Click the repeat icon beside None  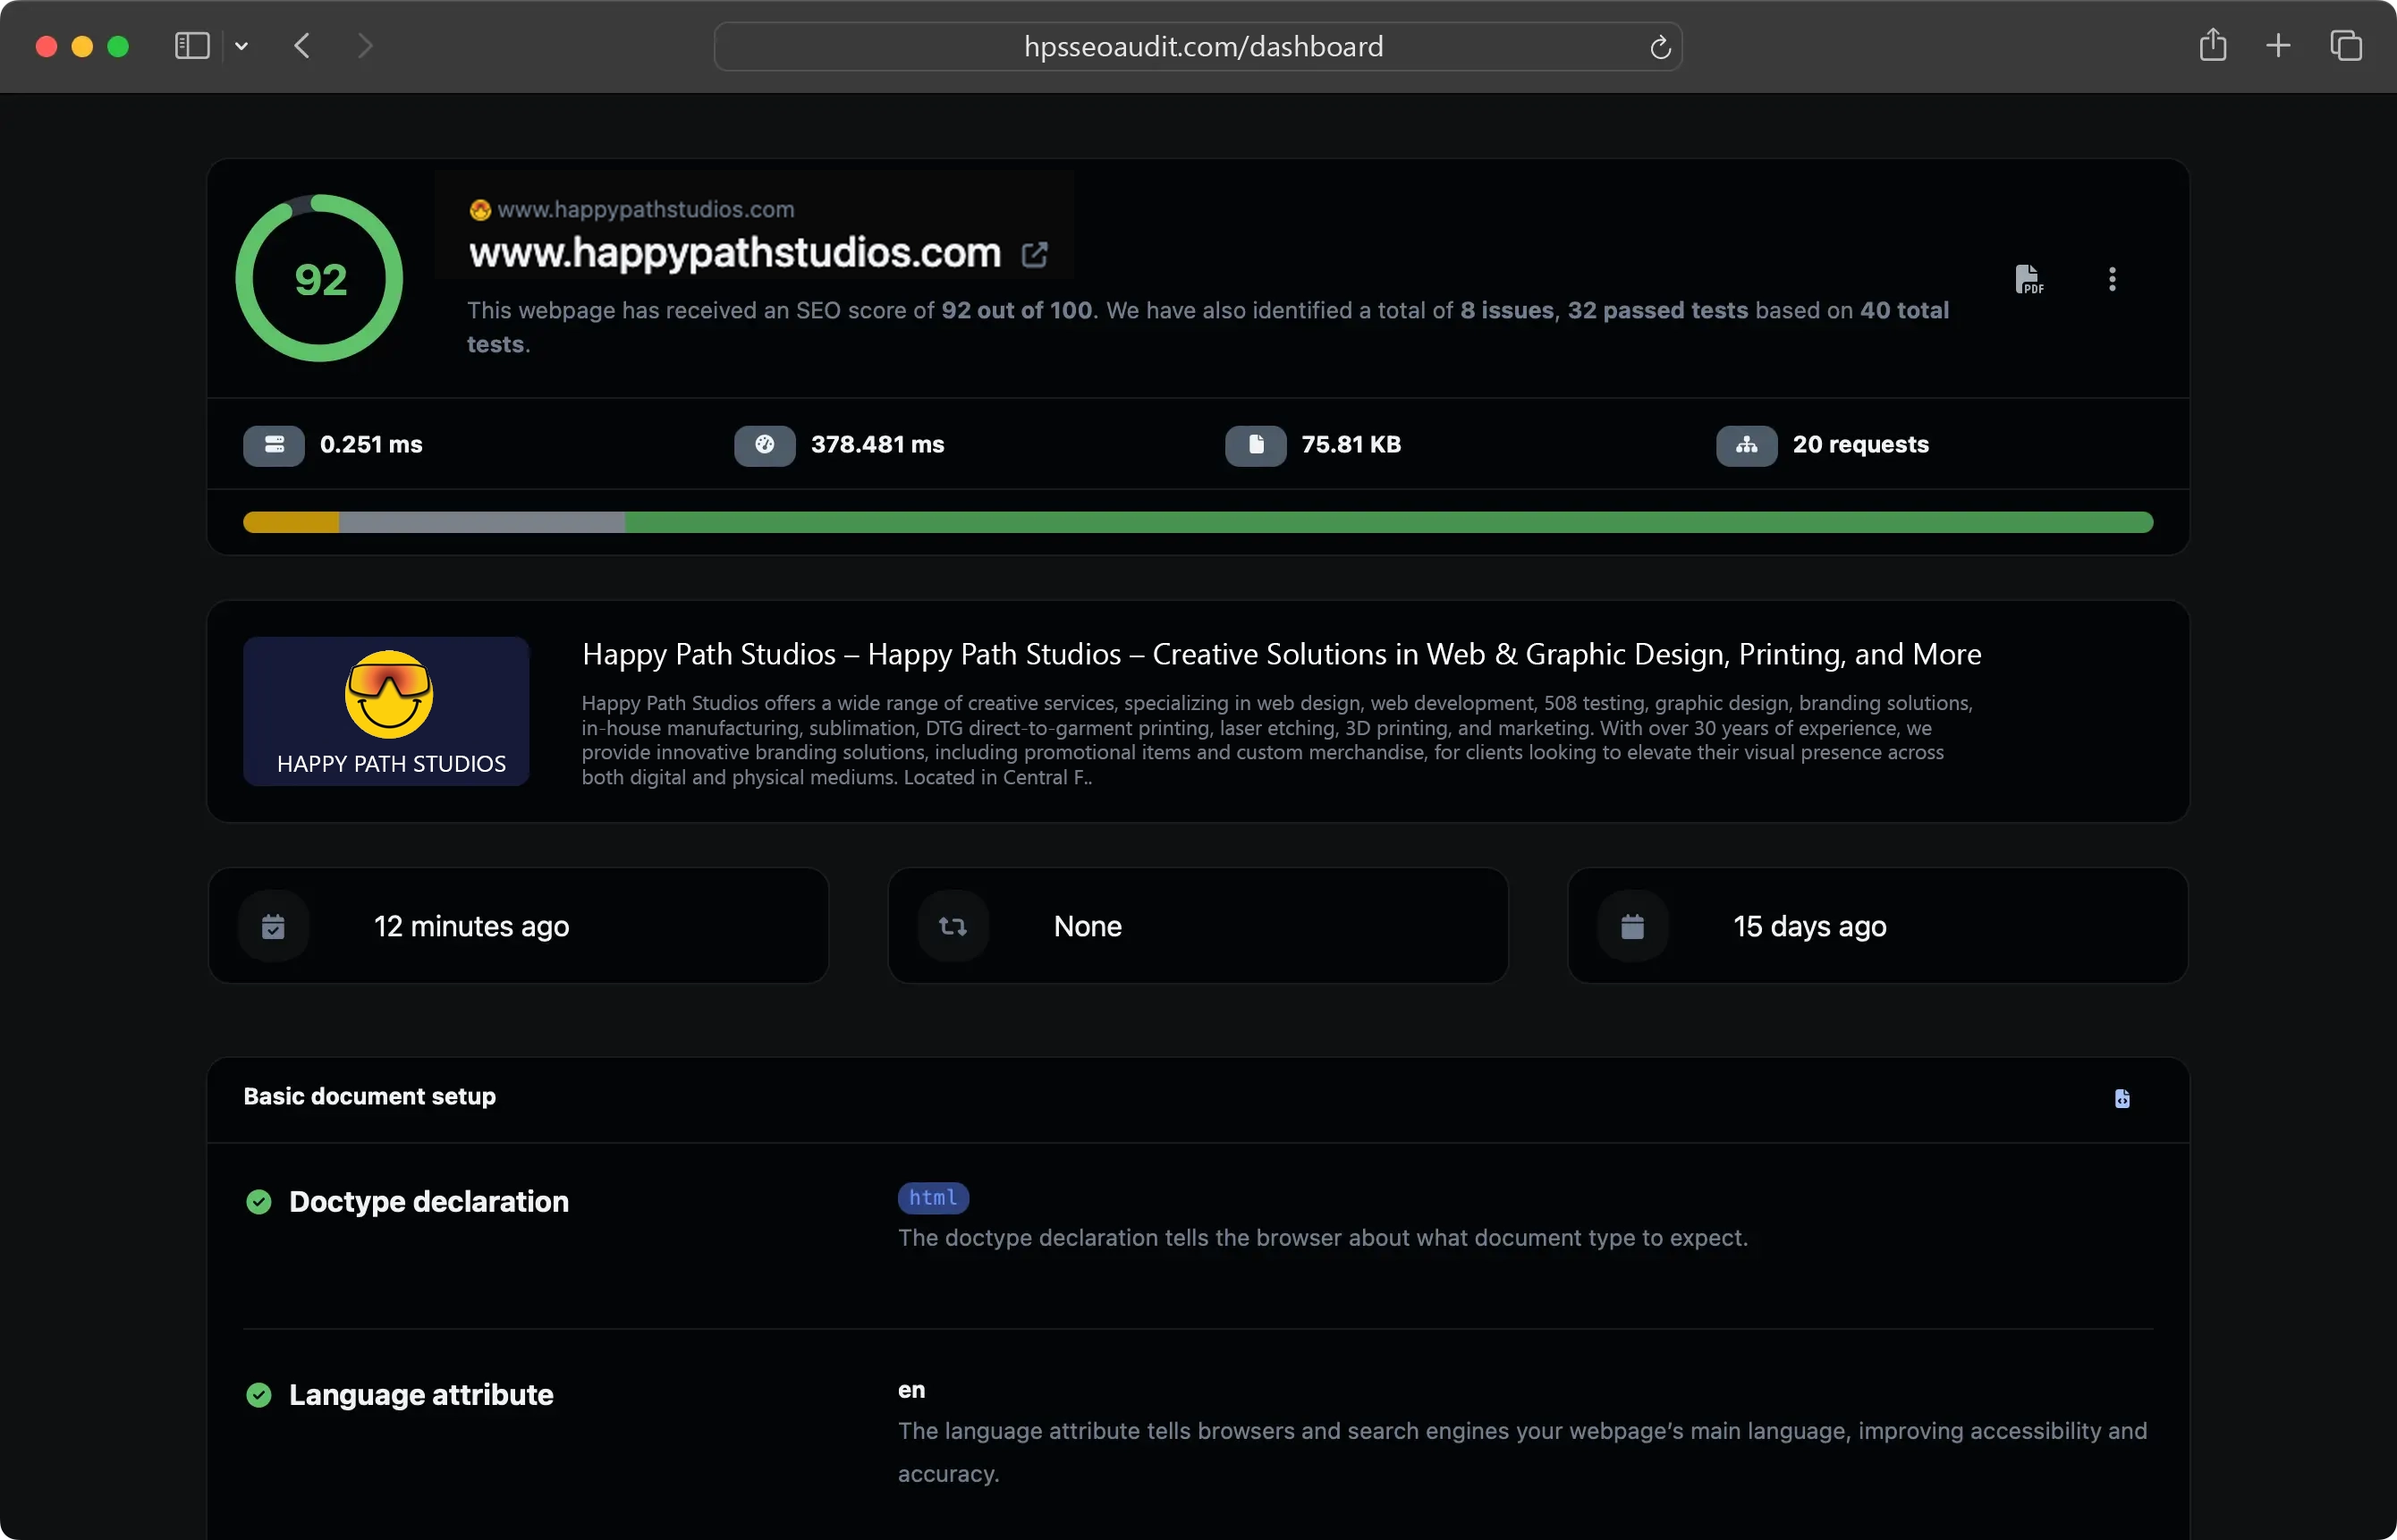click(953, 927)
